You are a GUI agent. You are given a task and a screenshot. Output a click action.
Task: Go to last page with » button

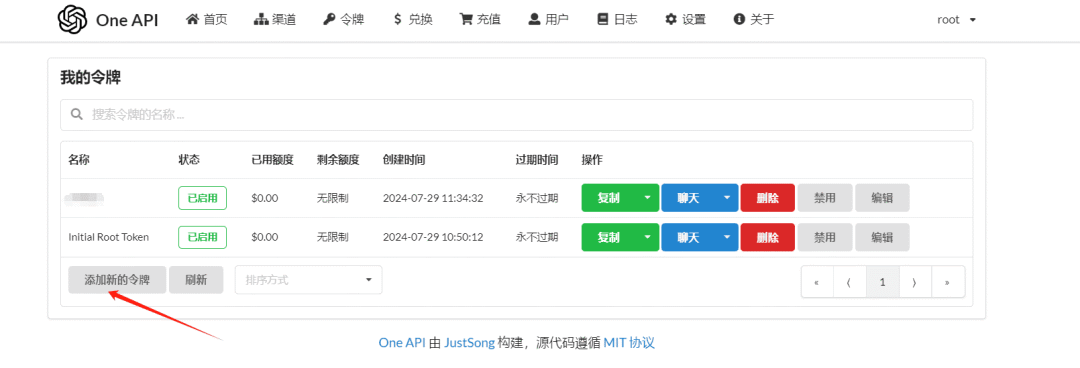pyautogui.click(x=948, y=282)
